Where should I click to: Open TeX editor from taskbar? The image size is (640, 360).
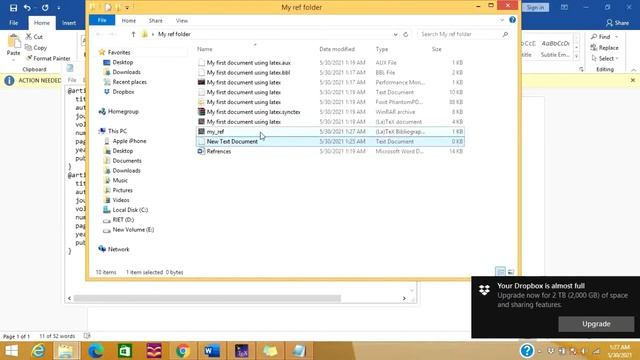tap(241, 351)
